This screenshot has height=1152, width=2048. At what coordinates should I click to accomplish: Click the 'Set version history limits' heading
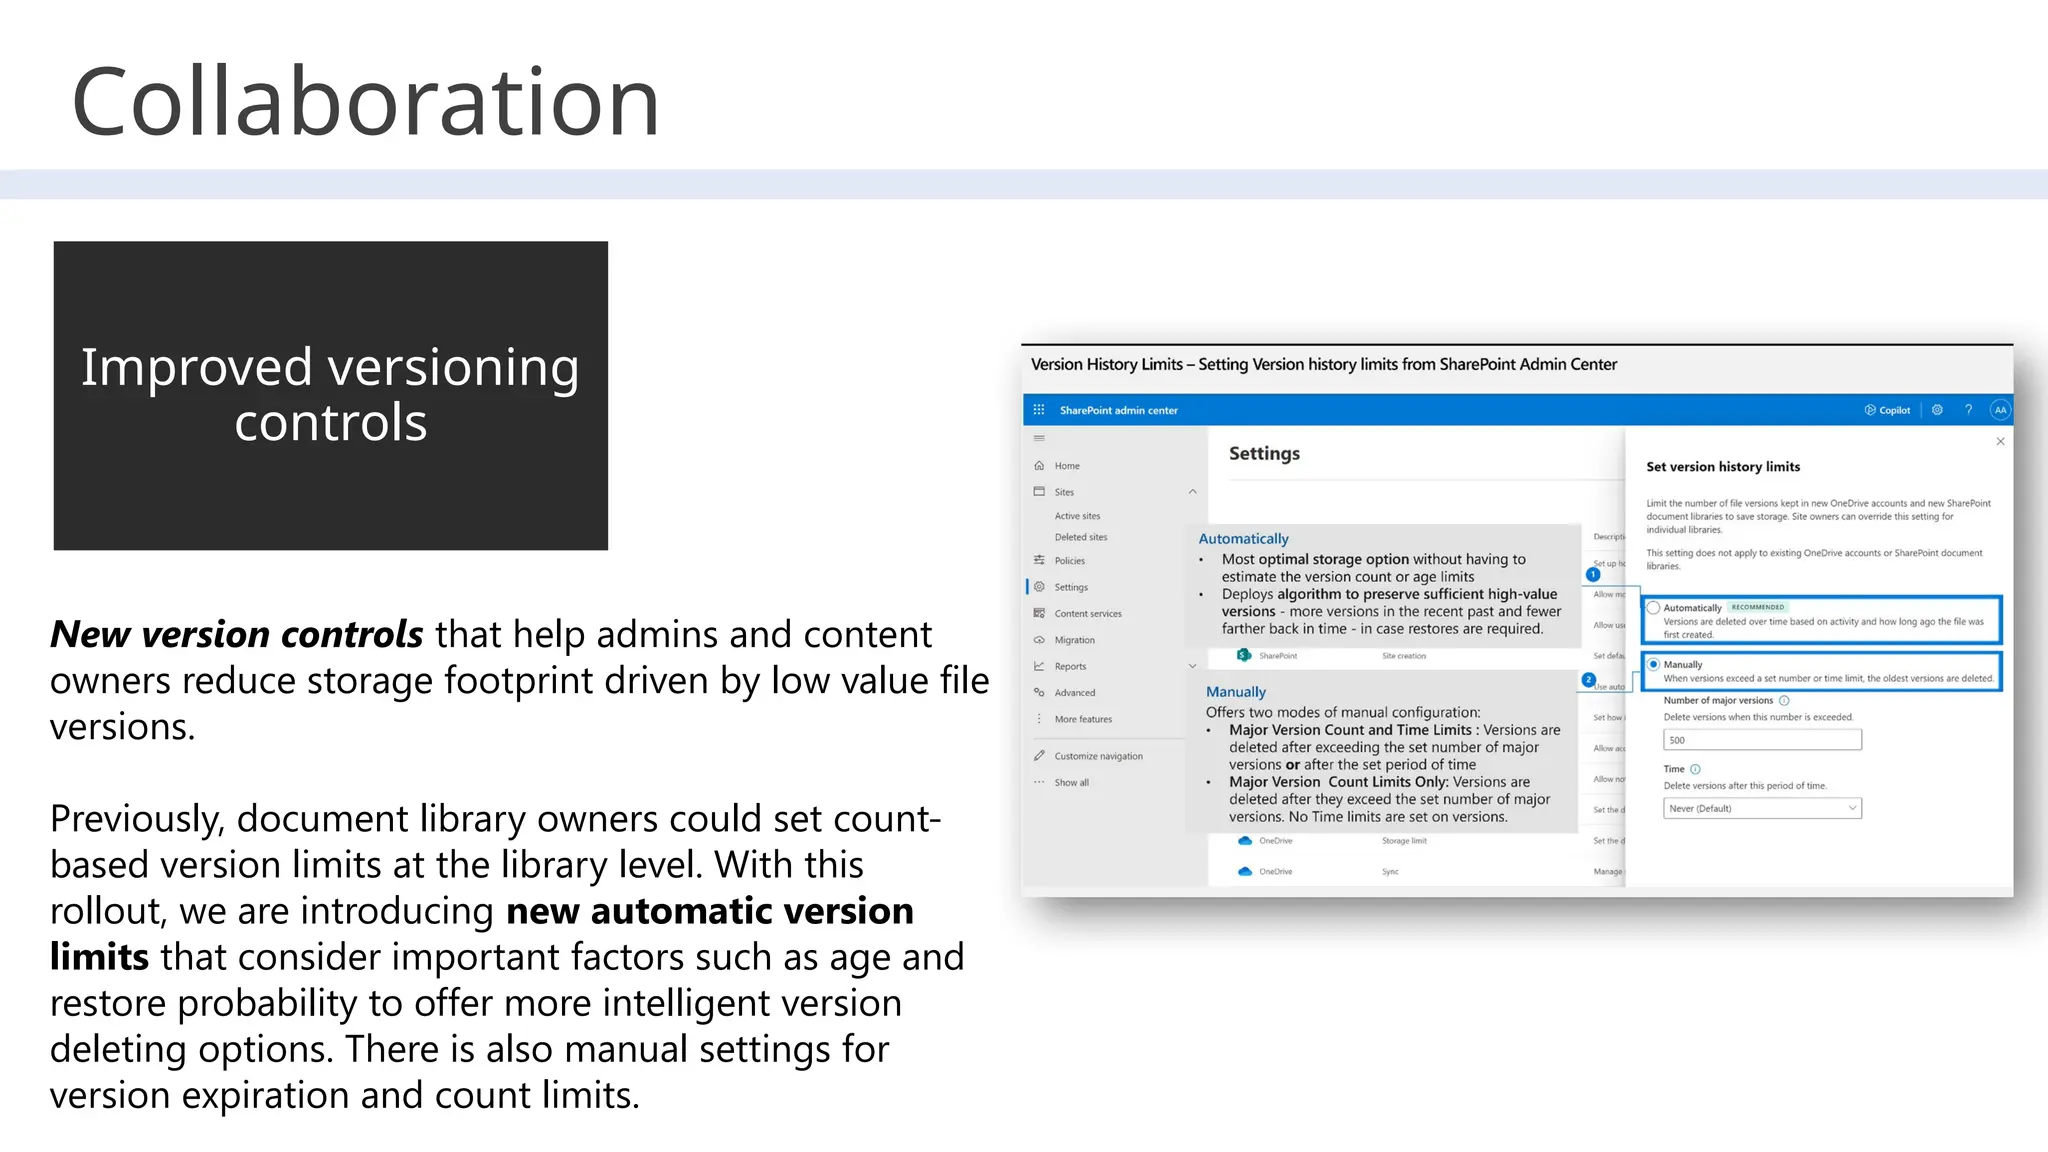click(1723, 466)
